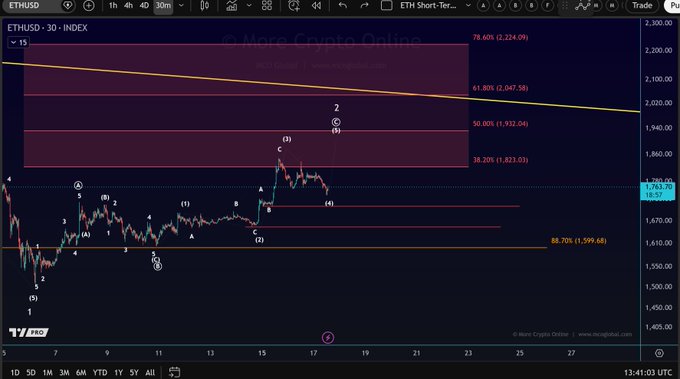Screen dimensions: 680x379
Task: Open chart settings gear at axis corner
Action: click(659, 353)
